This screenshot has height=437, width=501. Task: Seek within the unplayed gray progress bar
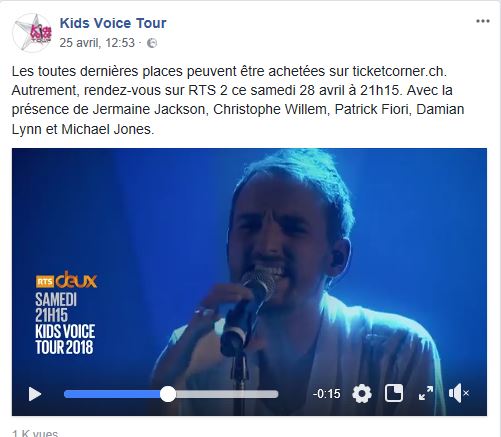click(x=227, y=394)
